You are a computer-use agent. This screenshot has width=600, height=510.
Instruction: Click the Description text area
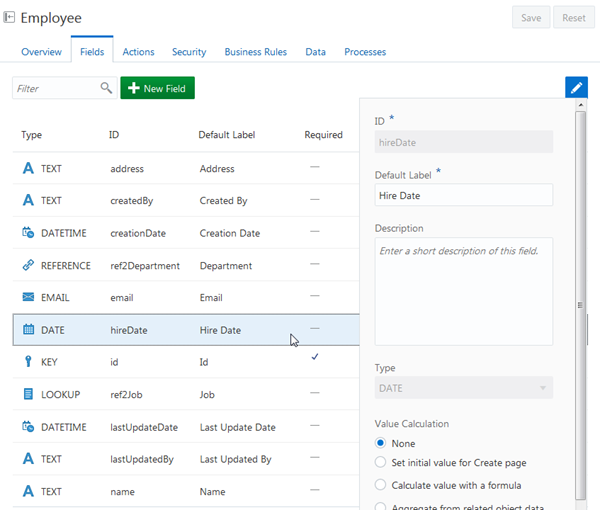[x=463, y=292]
